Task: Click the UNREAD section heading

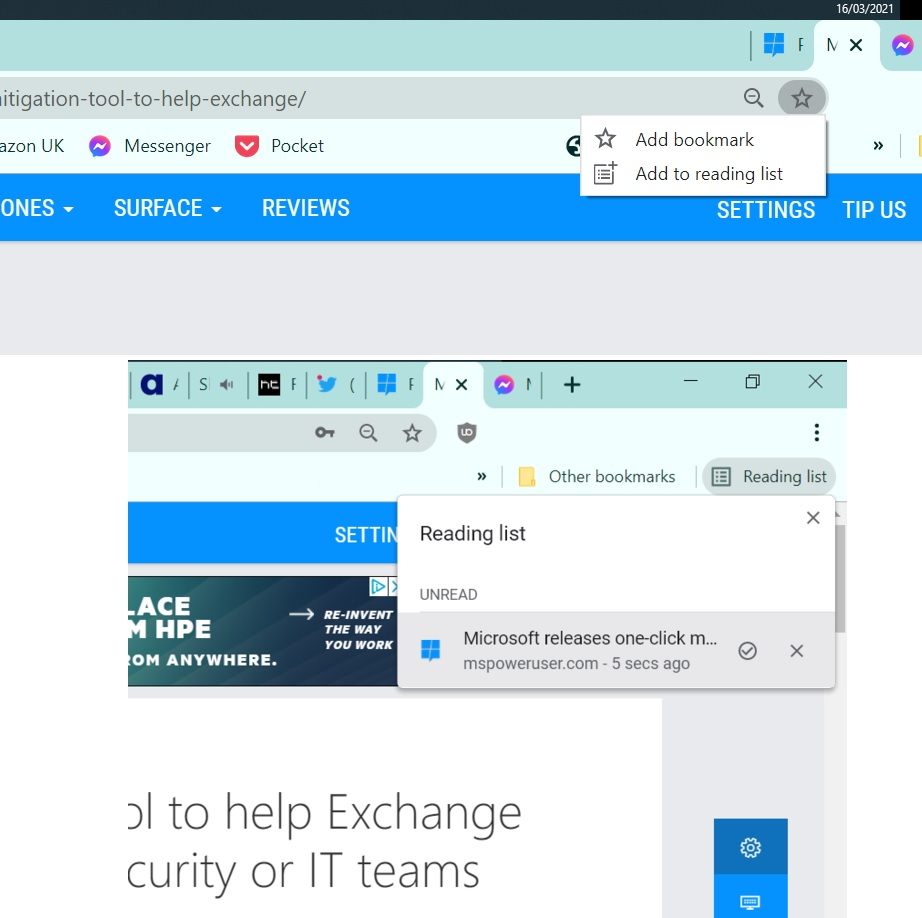Action: 448,595
